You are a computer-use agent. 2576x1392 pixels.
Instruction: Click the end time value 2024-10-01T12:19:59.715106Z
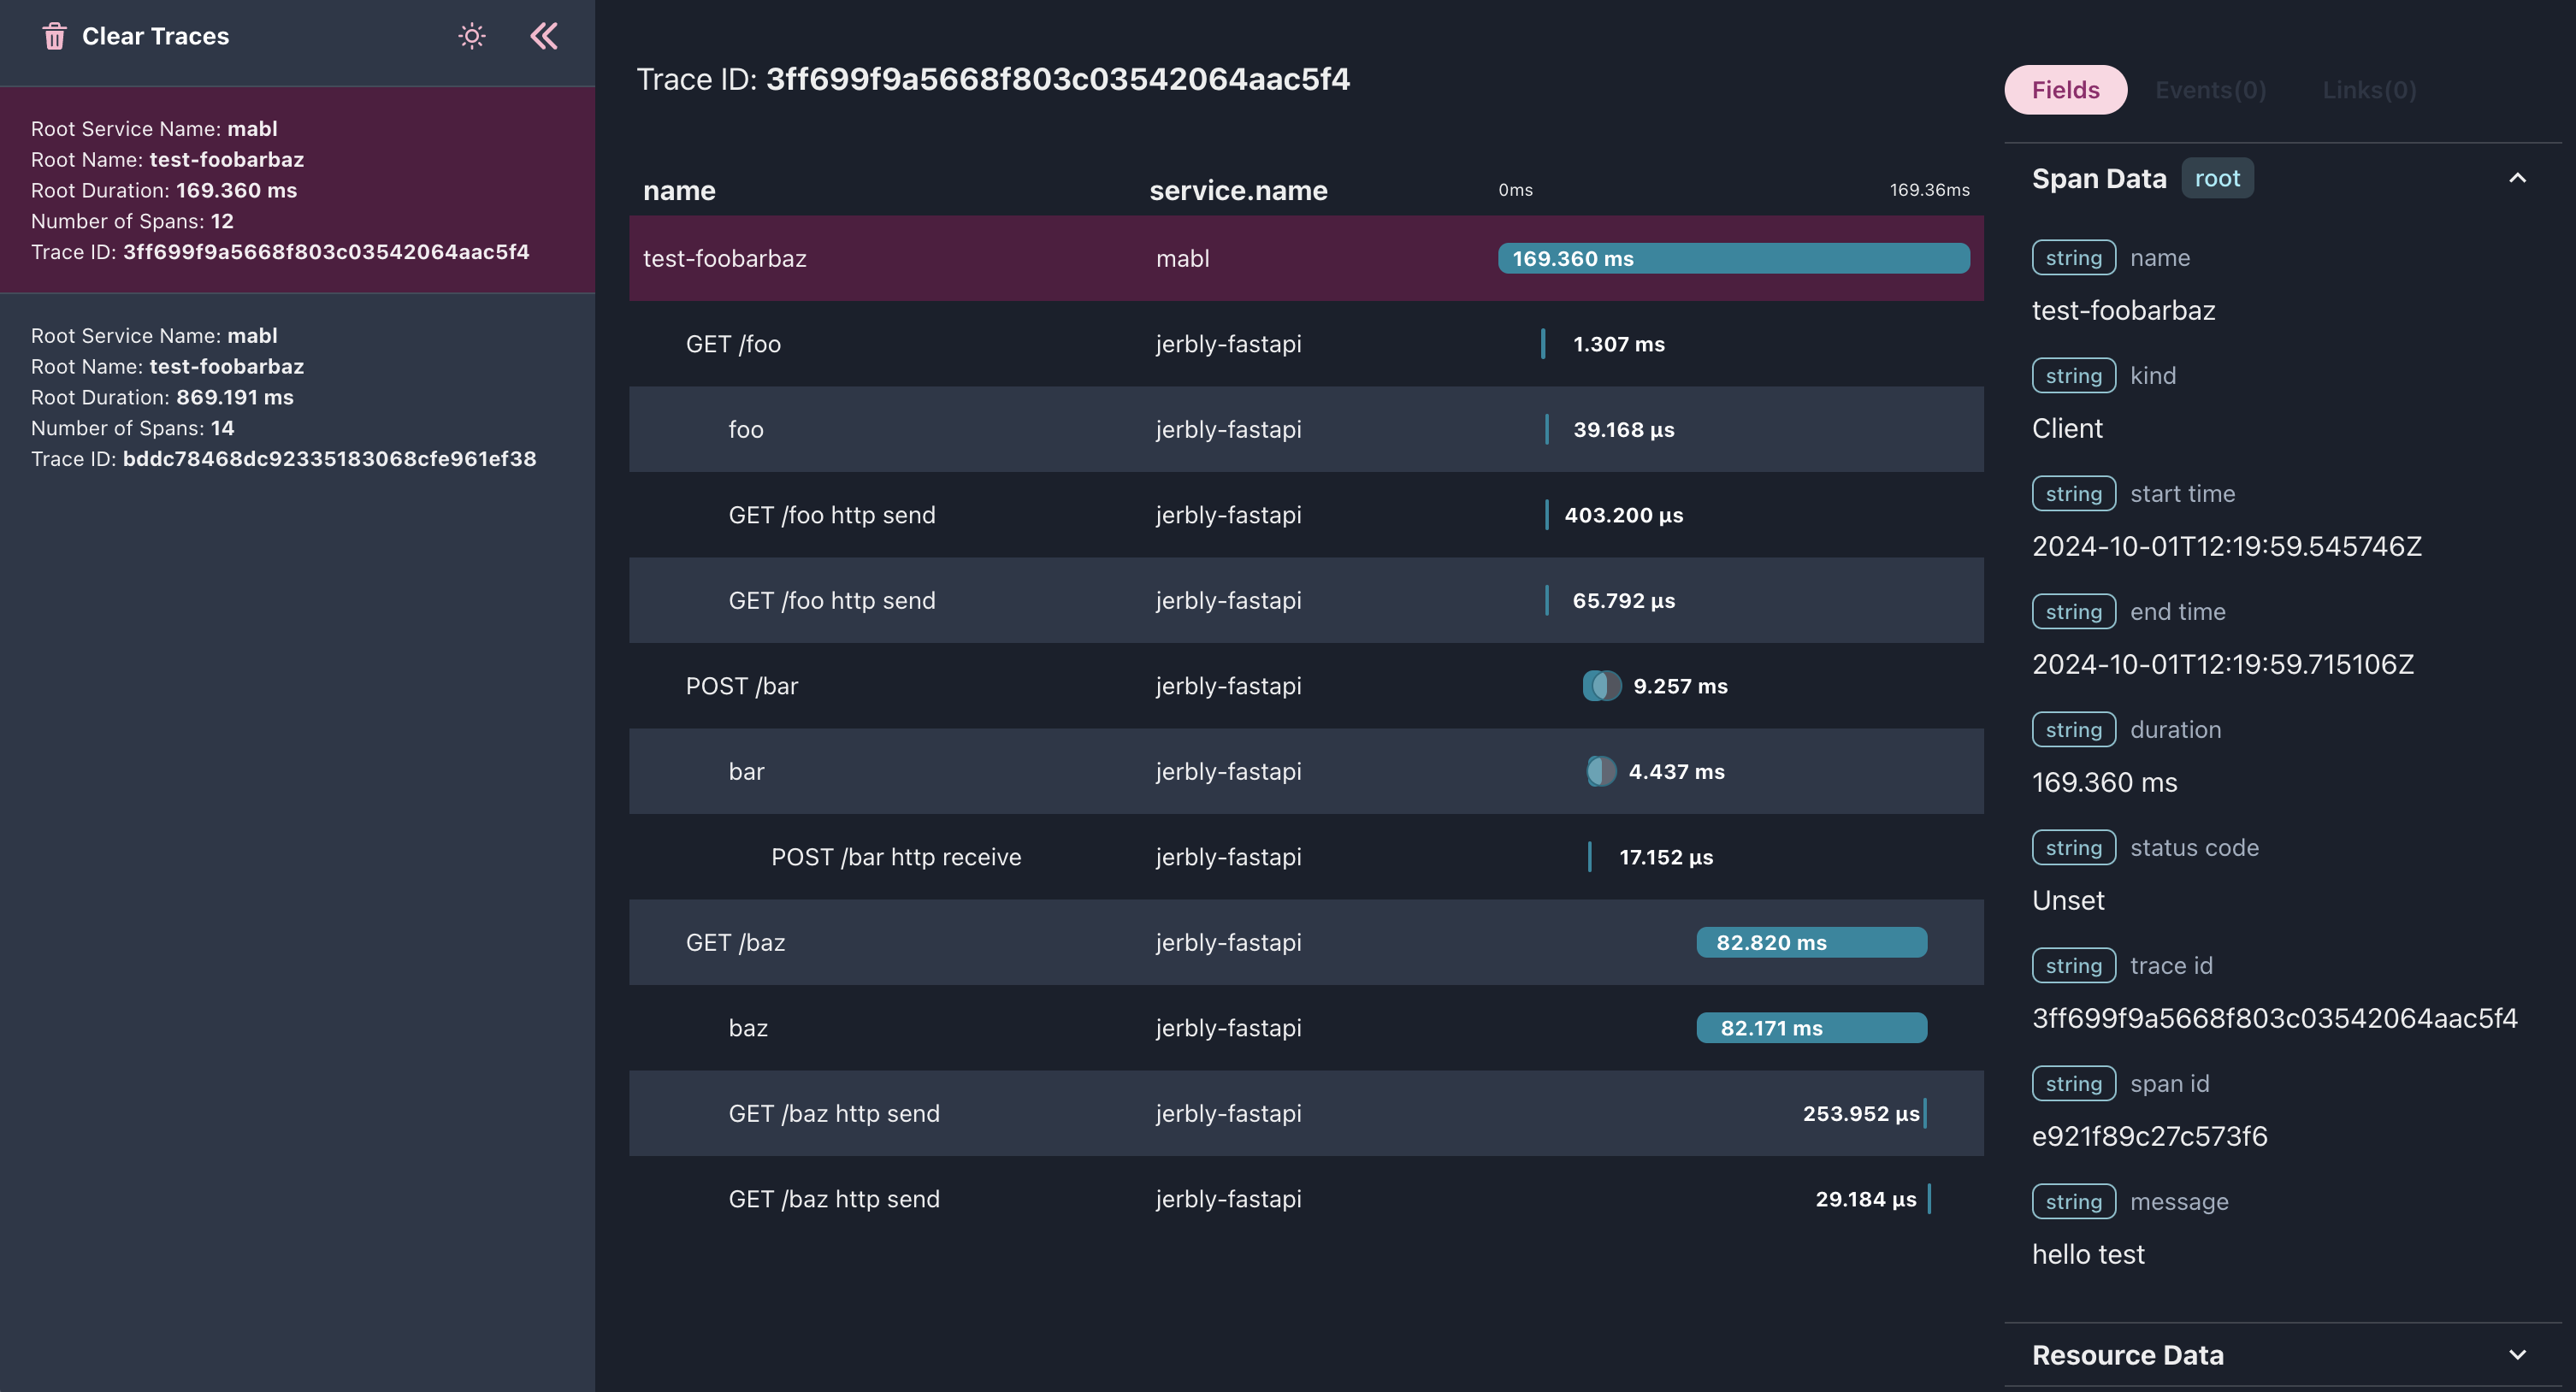[x=2222, y=664]
